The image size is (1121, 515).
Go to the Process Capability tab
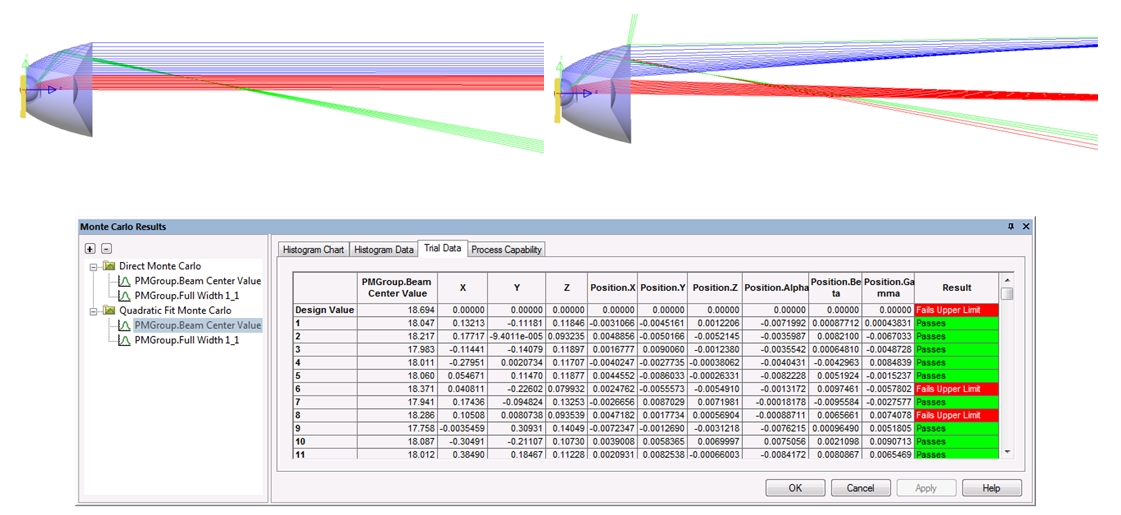[507, 249]
